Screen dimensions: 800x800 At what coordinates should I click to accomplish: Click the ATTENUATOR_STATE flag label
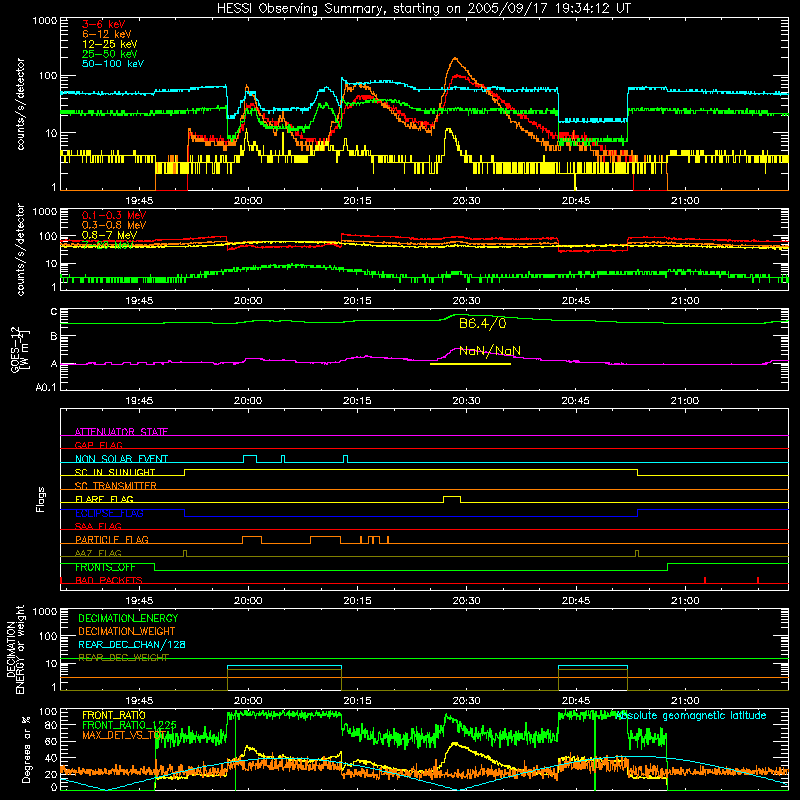pos(121,432)
